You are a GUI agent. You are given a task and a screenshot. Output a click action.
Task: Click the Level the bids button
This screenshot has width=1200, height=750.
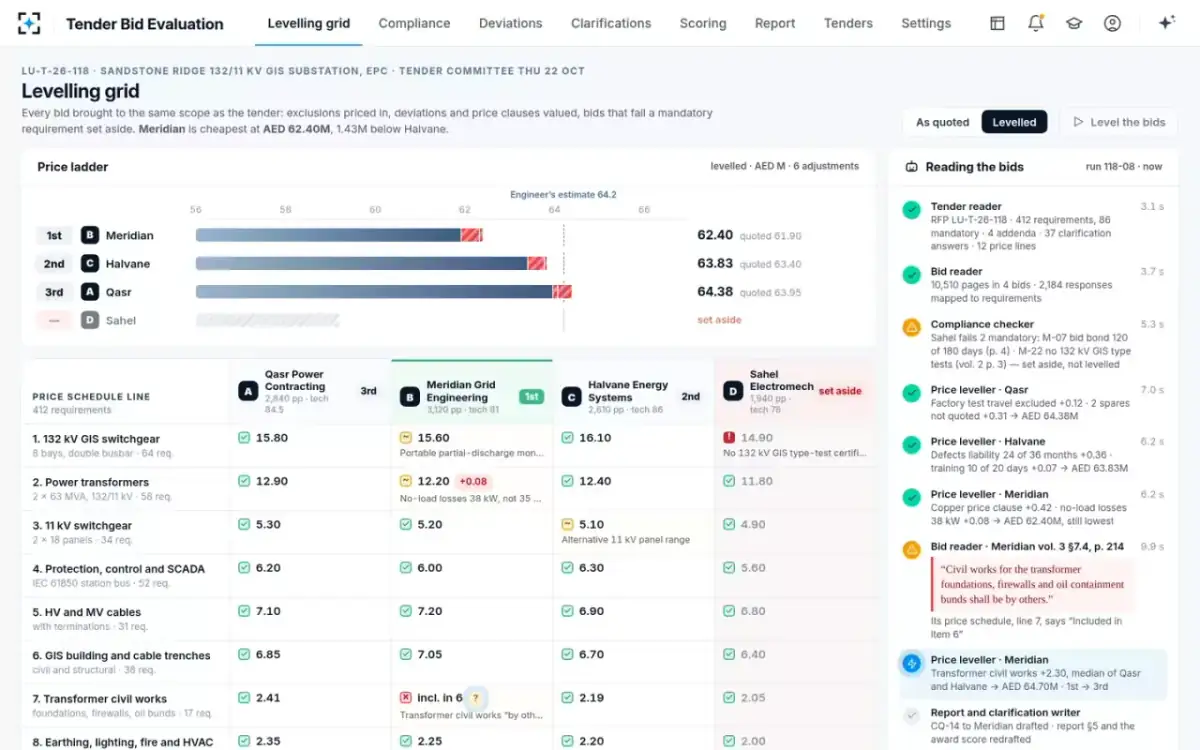coord(1119,122)
